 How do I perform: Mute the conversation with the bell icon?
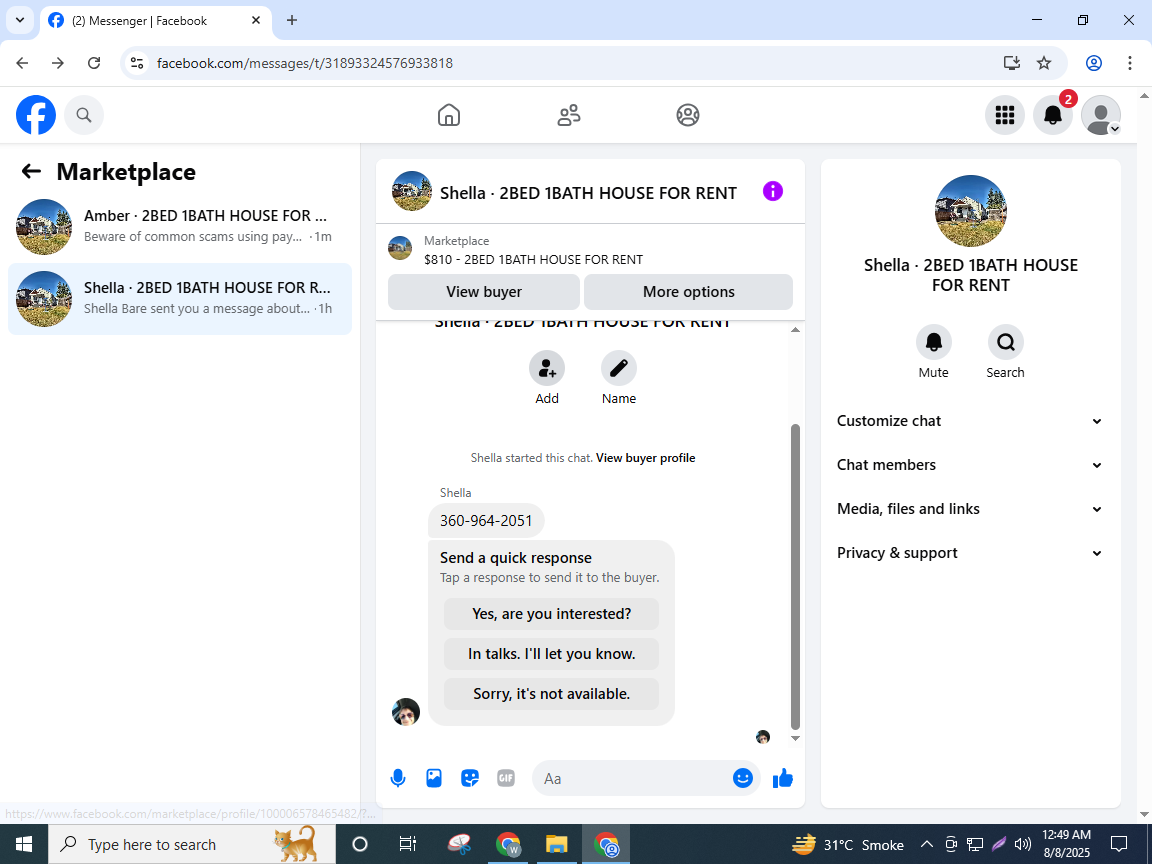point(934,342)
